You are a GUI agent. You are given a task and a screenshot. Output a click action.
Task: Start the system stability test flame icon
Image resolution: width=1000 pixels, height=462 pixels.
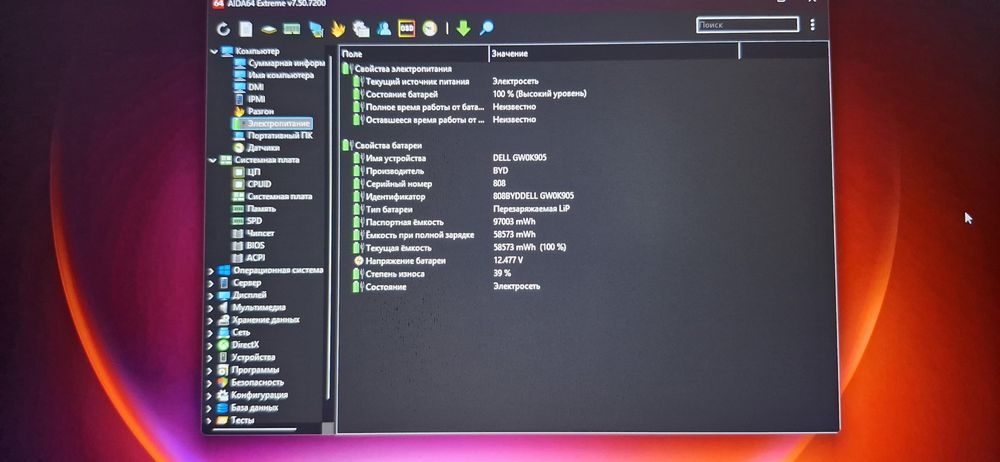338,29
